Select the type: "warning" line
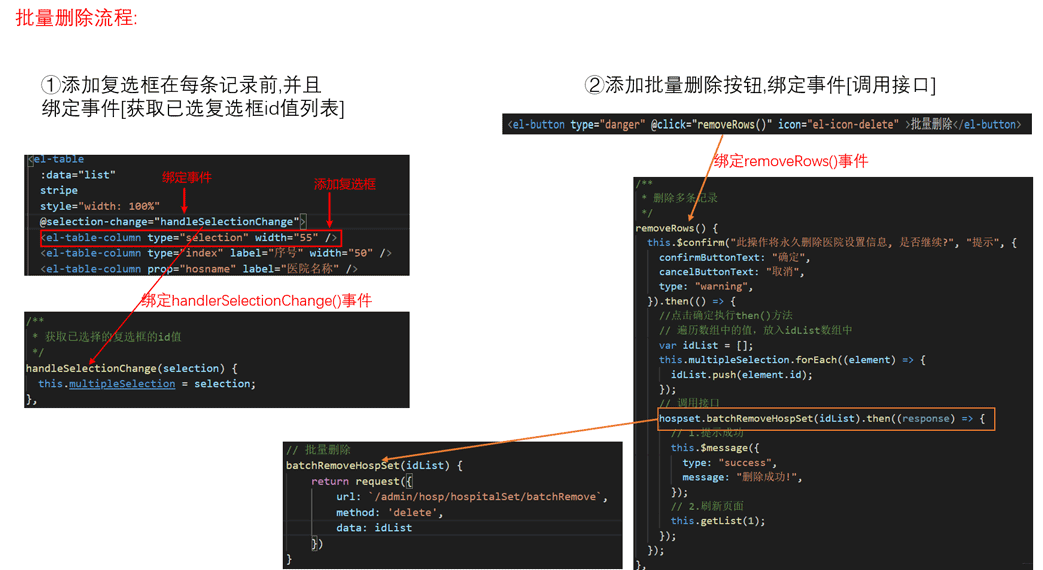 click(706, 287)
